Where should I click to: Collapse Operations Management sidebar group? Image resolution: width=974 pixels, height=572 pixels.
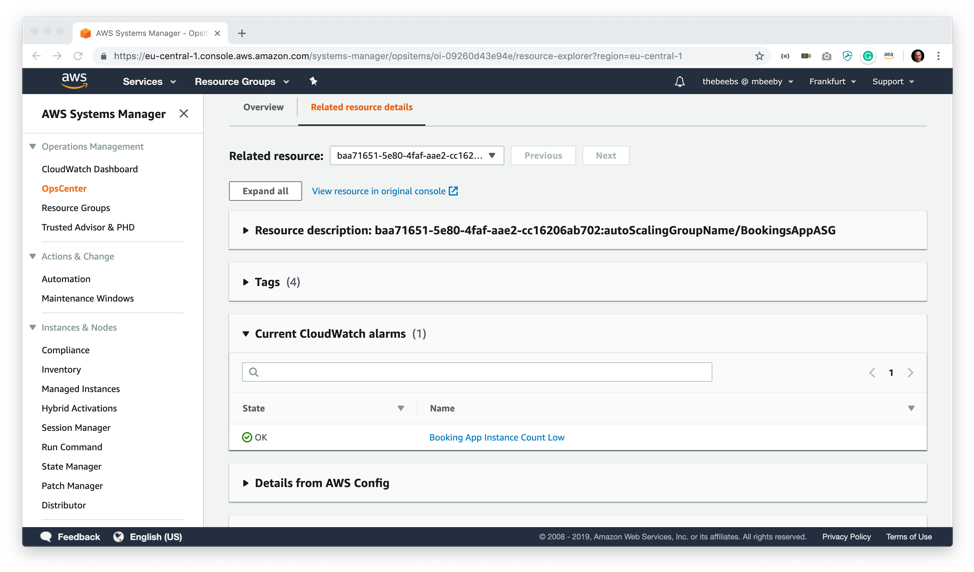click(x=32, y=147)
